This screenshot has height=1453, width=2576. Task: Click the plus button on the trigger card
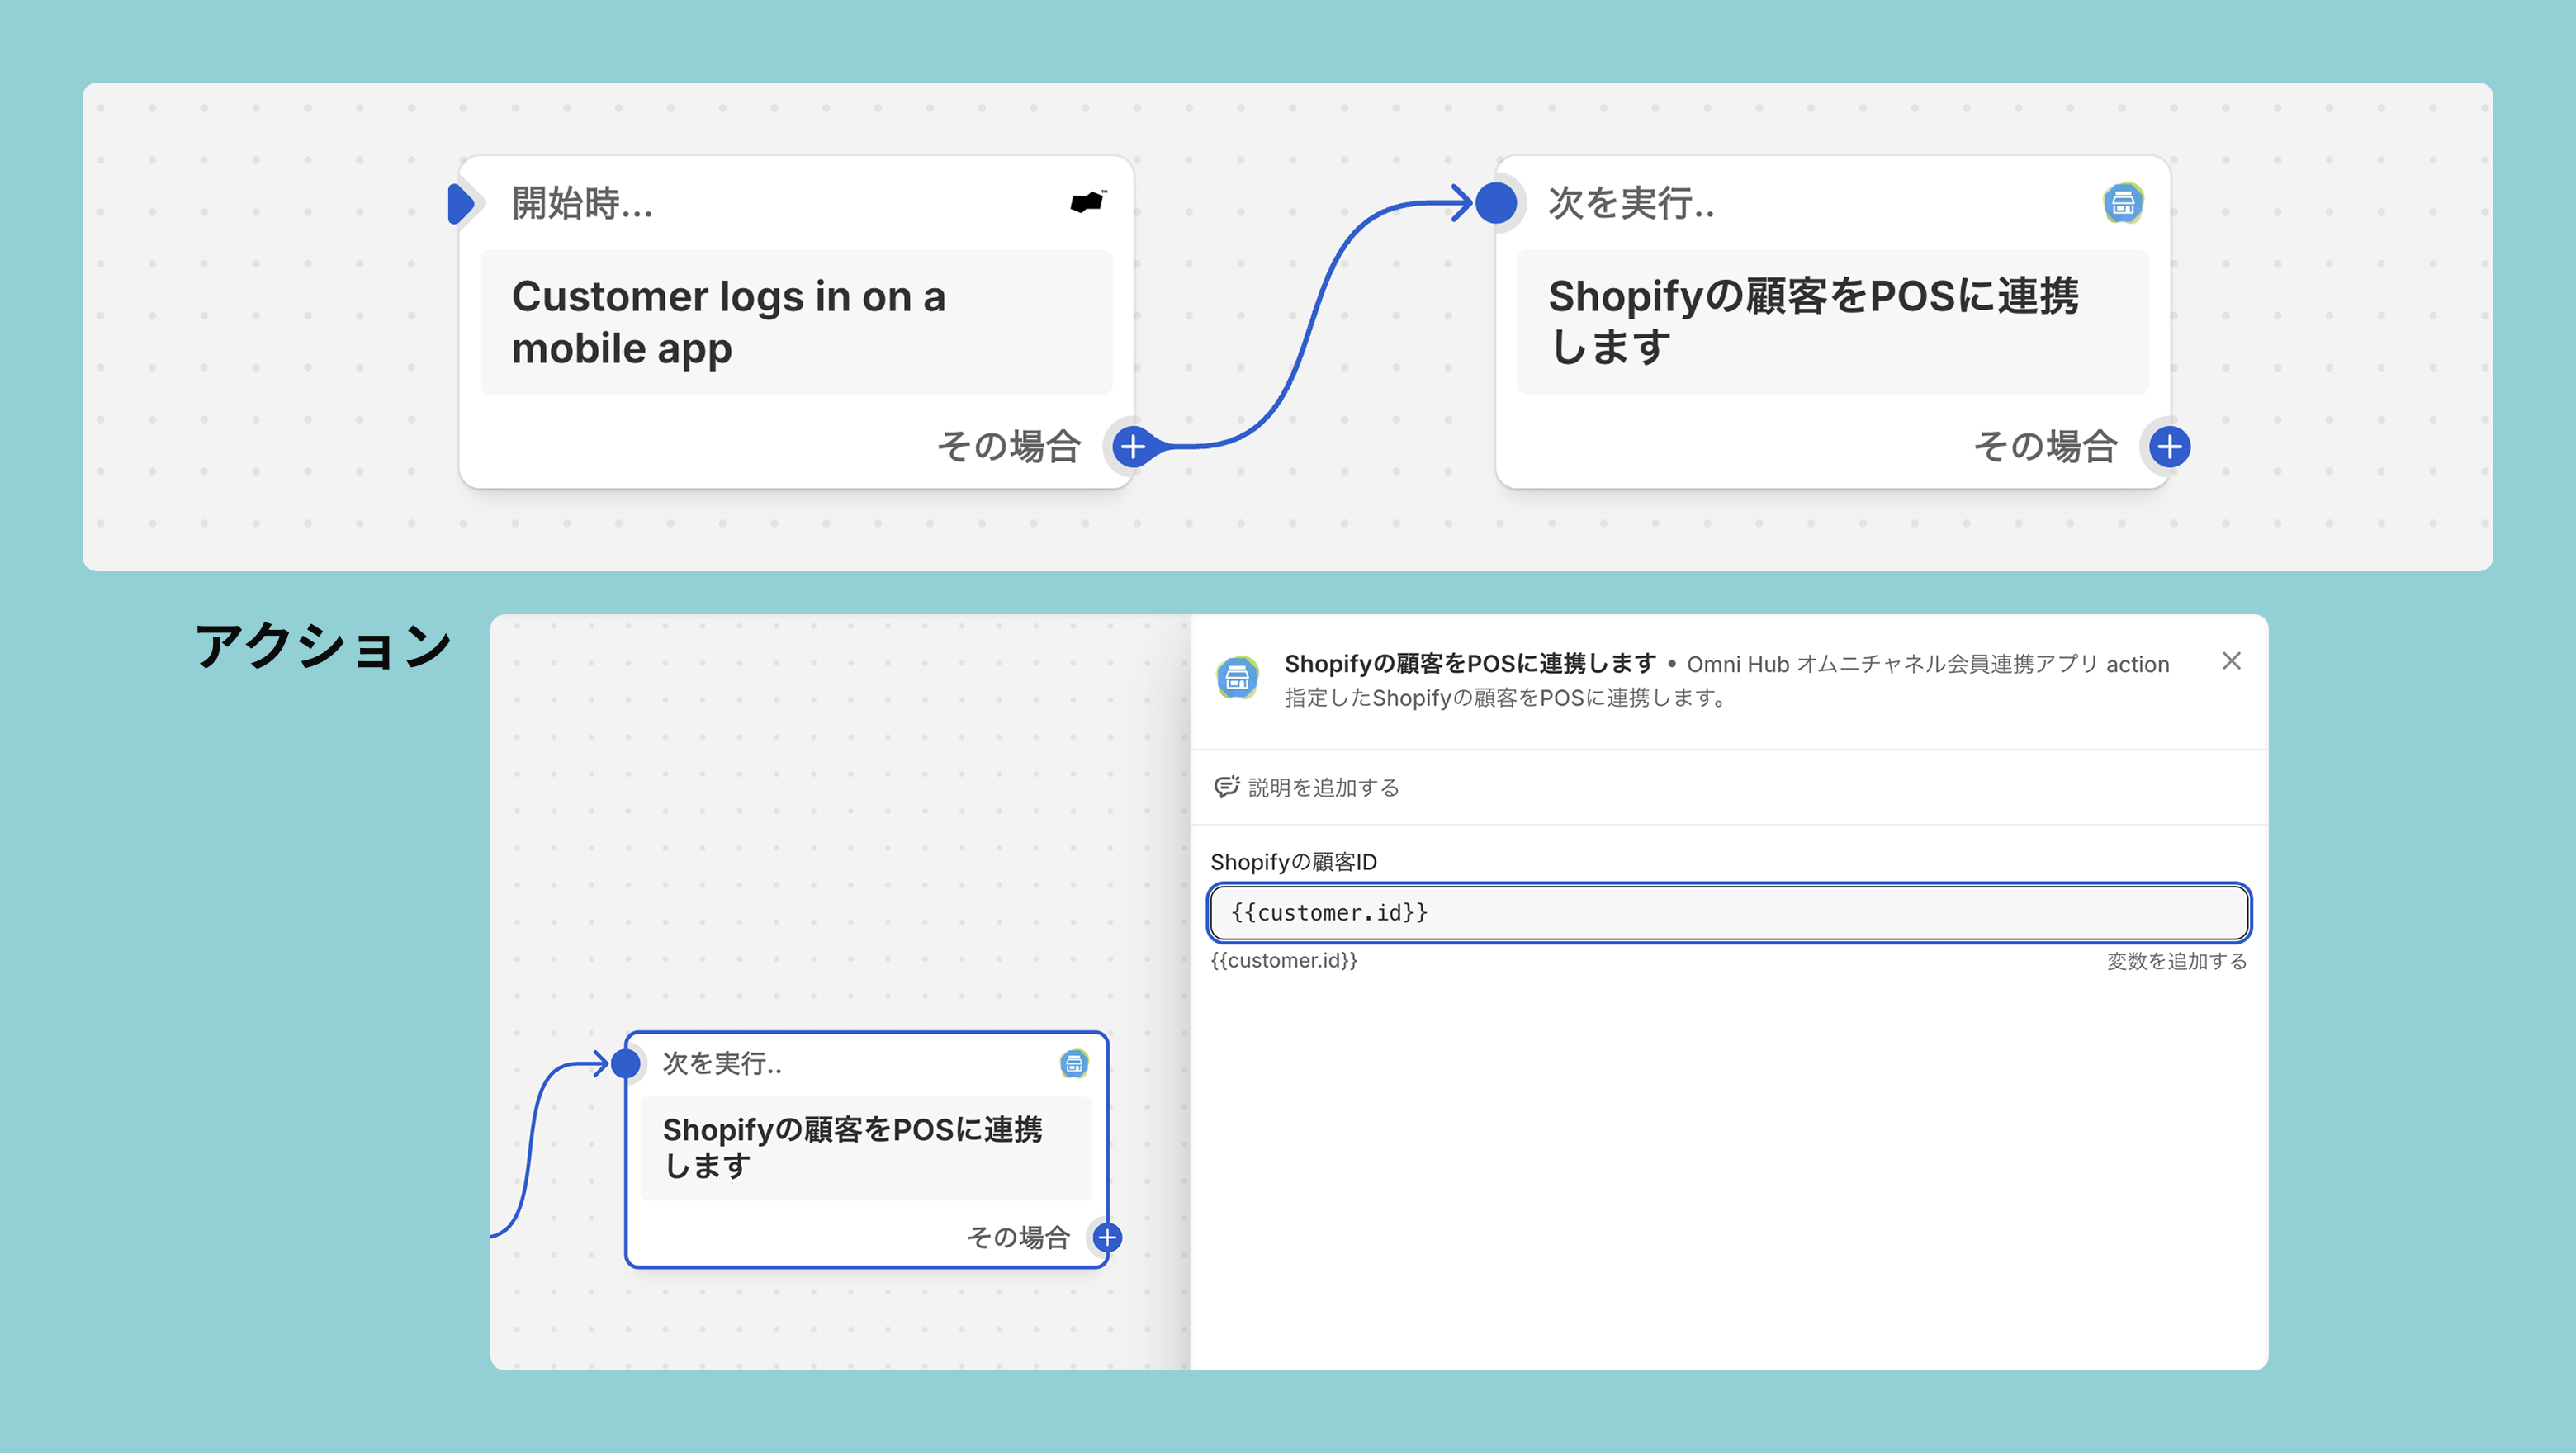(x=1132, y=446)
